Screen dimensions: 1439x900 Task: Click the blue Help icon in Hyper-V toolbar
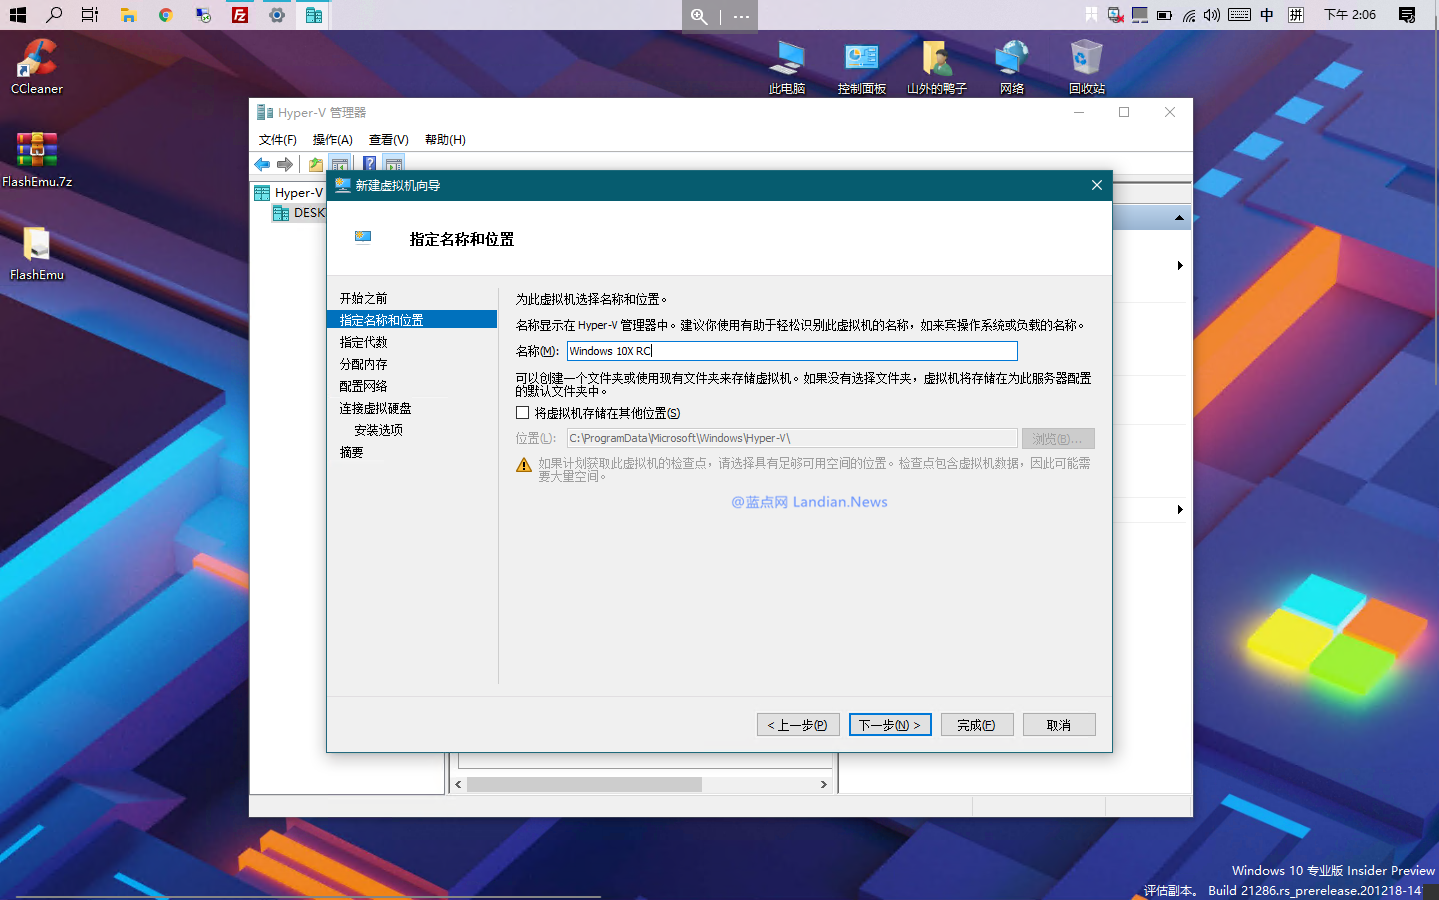point(369,164)
